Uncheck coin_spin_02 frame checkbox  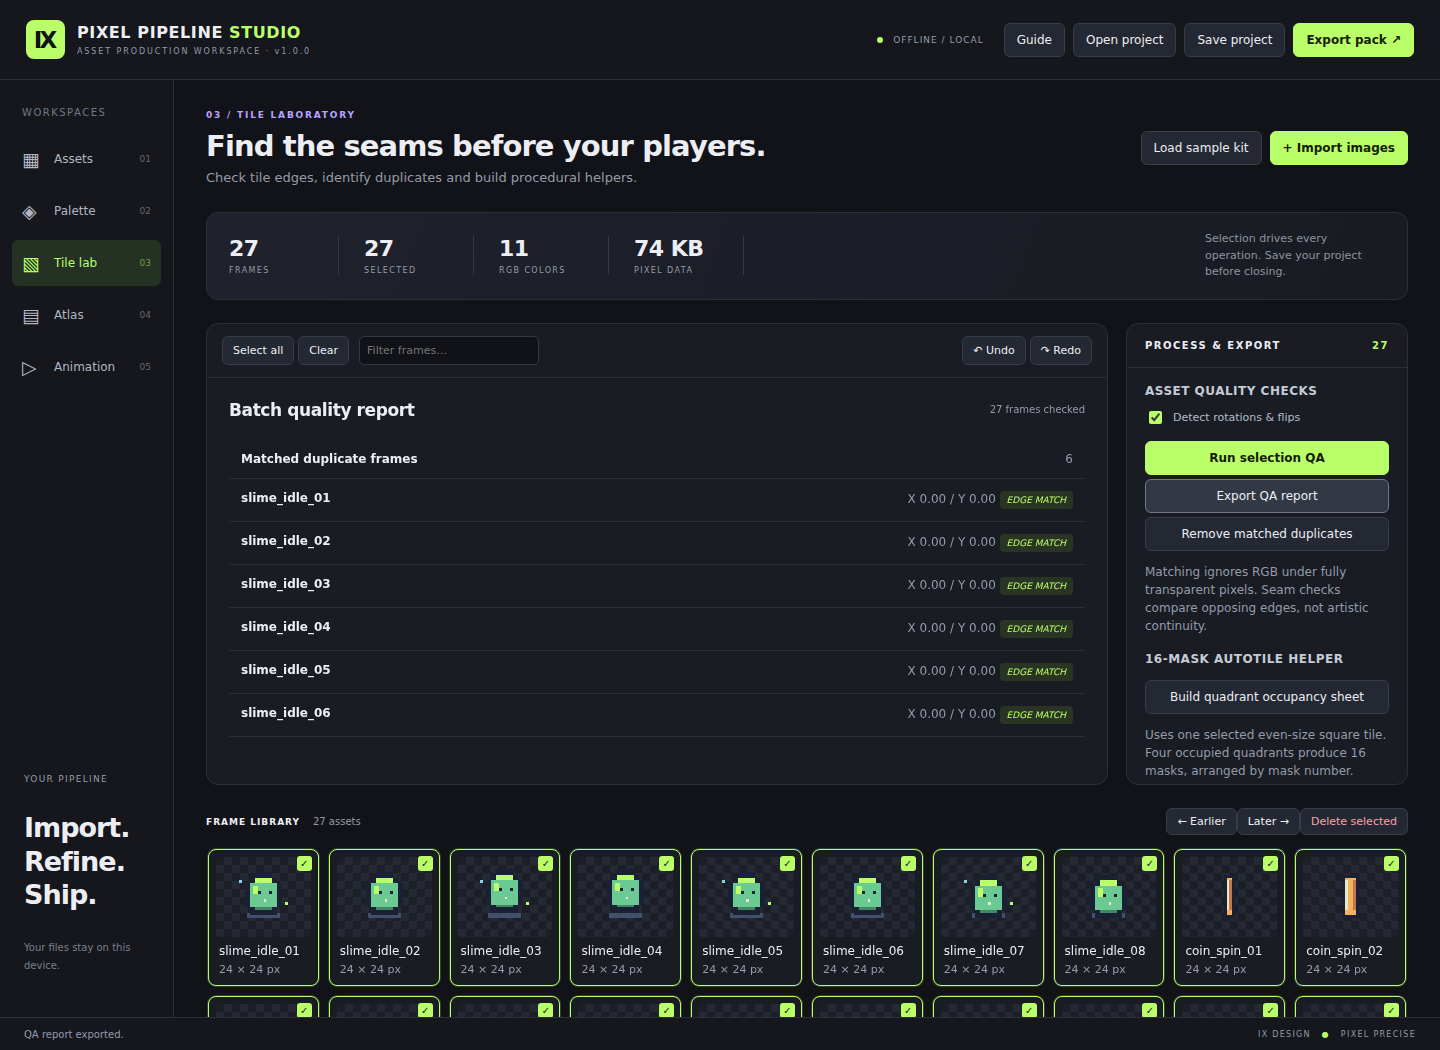[x=1391, y=863]
